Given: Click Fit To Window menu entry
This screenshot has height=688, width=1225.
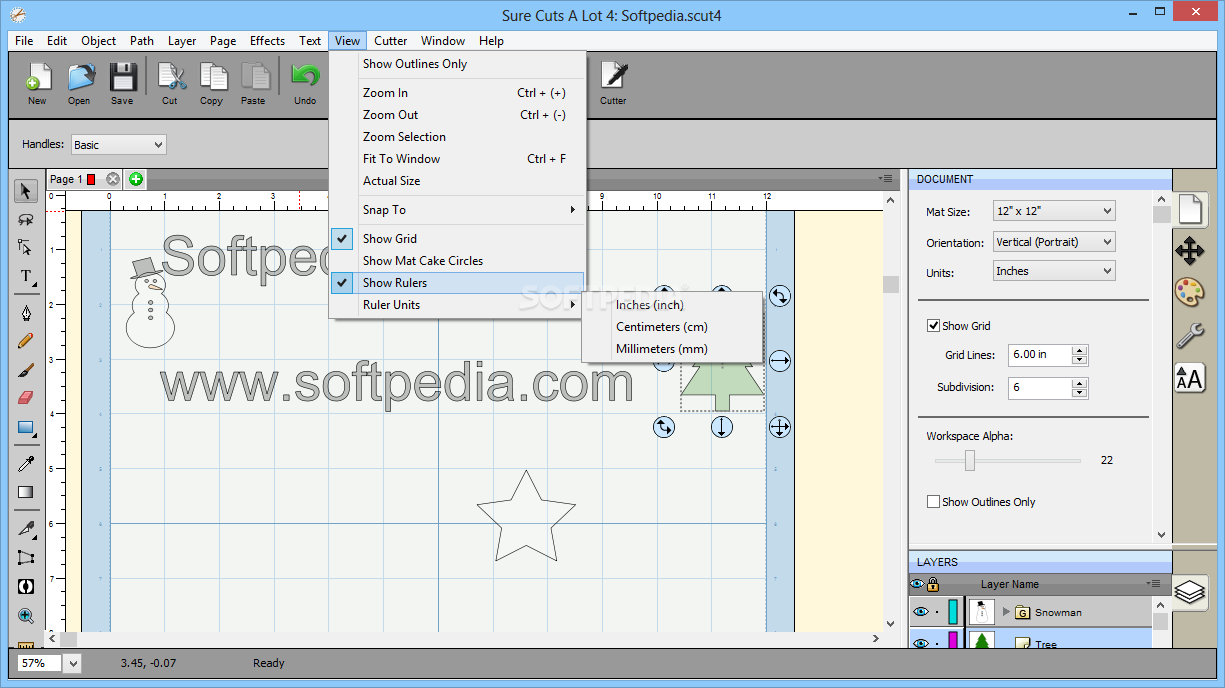Looking at the screenshot, I should point(457,159).
